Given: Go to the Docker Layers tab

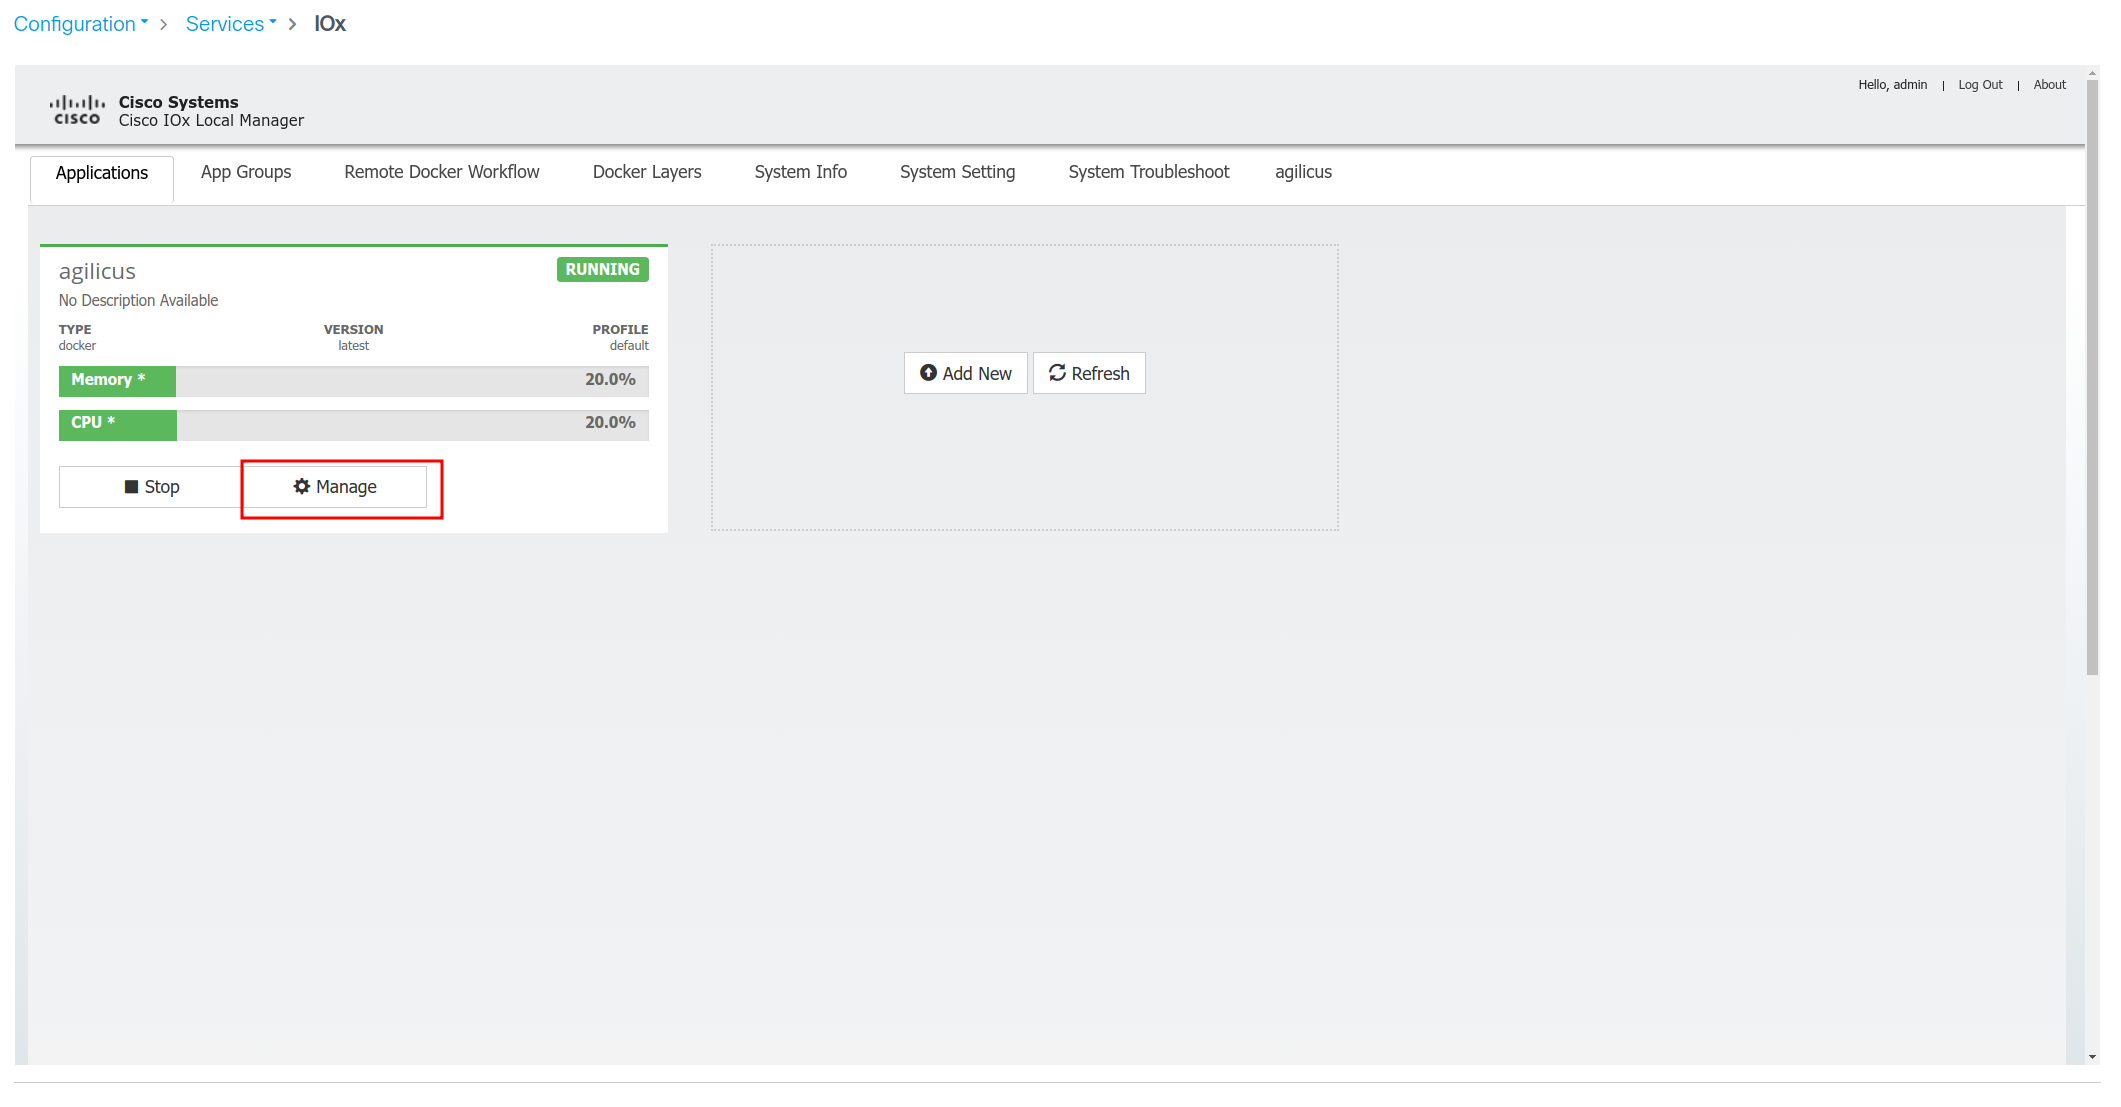Looking at the screenshot, I should click(x=647, y=172).
